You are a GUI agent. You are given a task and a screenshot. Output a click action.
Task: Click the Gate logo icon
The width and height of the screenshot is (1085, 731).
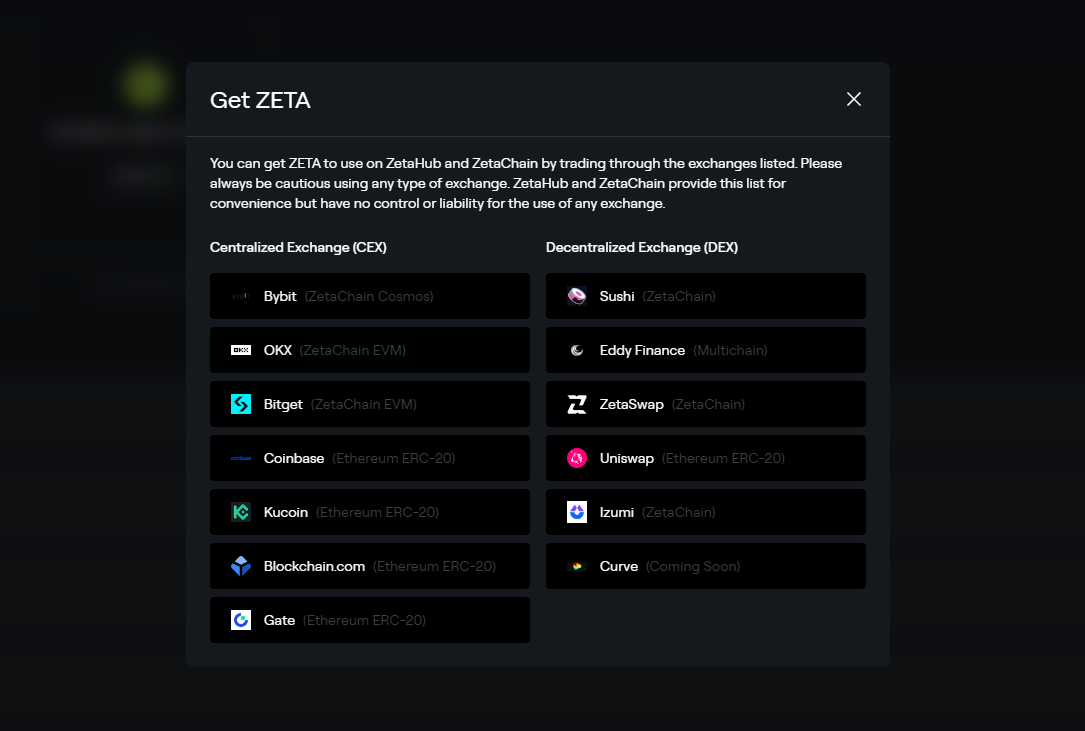point(241,620)
